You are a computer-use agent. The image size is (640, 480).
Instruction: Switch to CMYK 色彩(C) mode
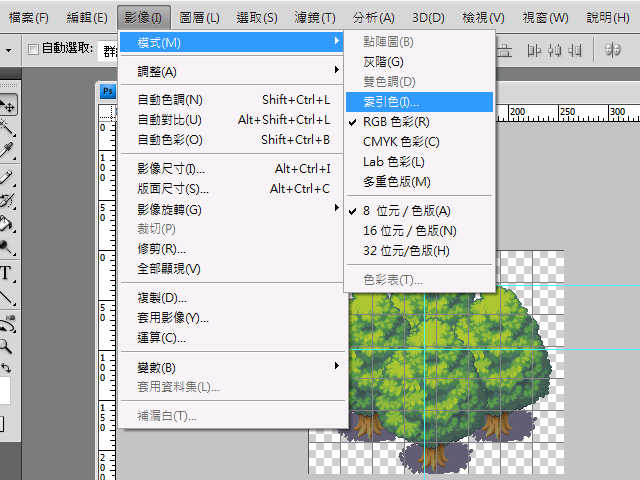click(420, 142)
